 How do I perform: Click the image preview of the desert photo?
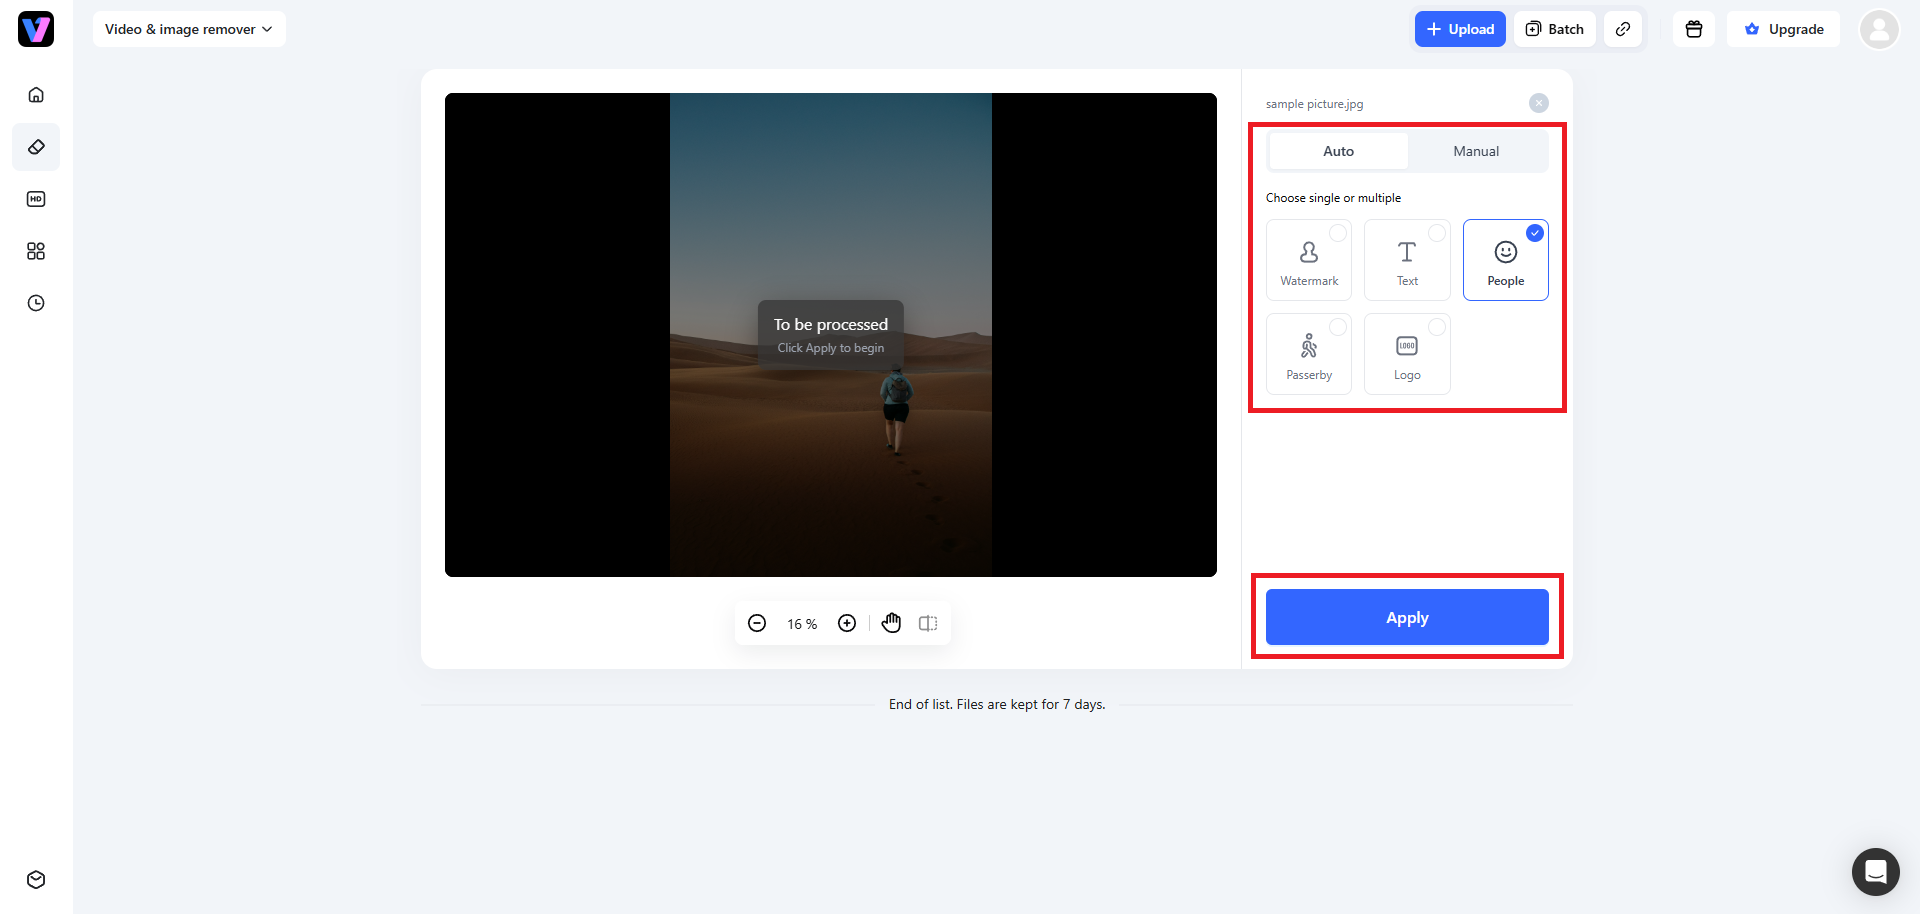(831, 335)
